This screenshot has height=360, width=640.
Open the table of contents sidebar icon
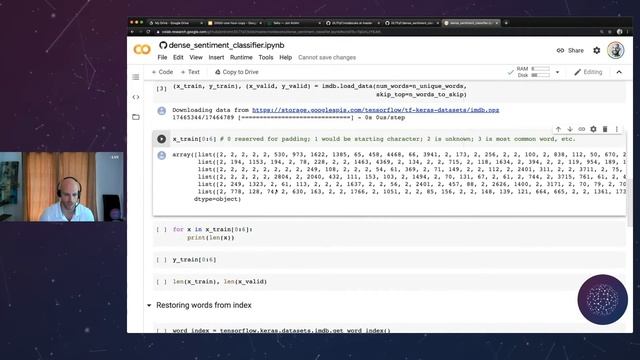pyautogui.click(x=136, y=77)
